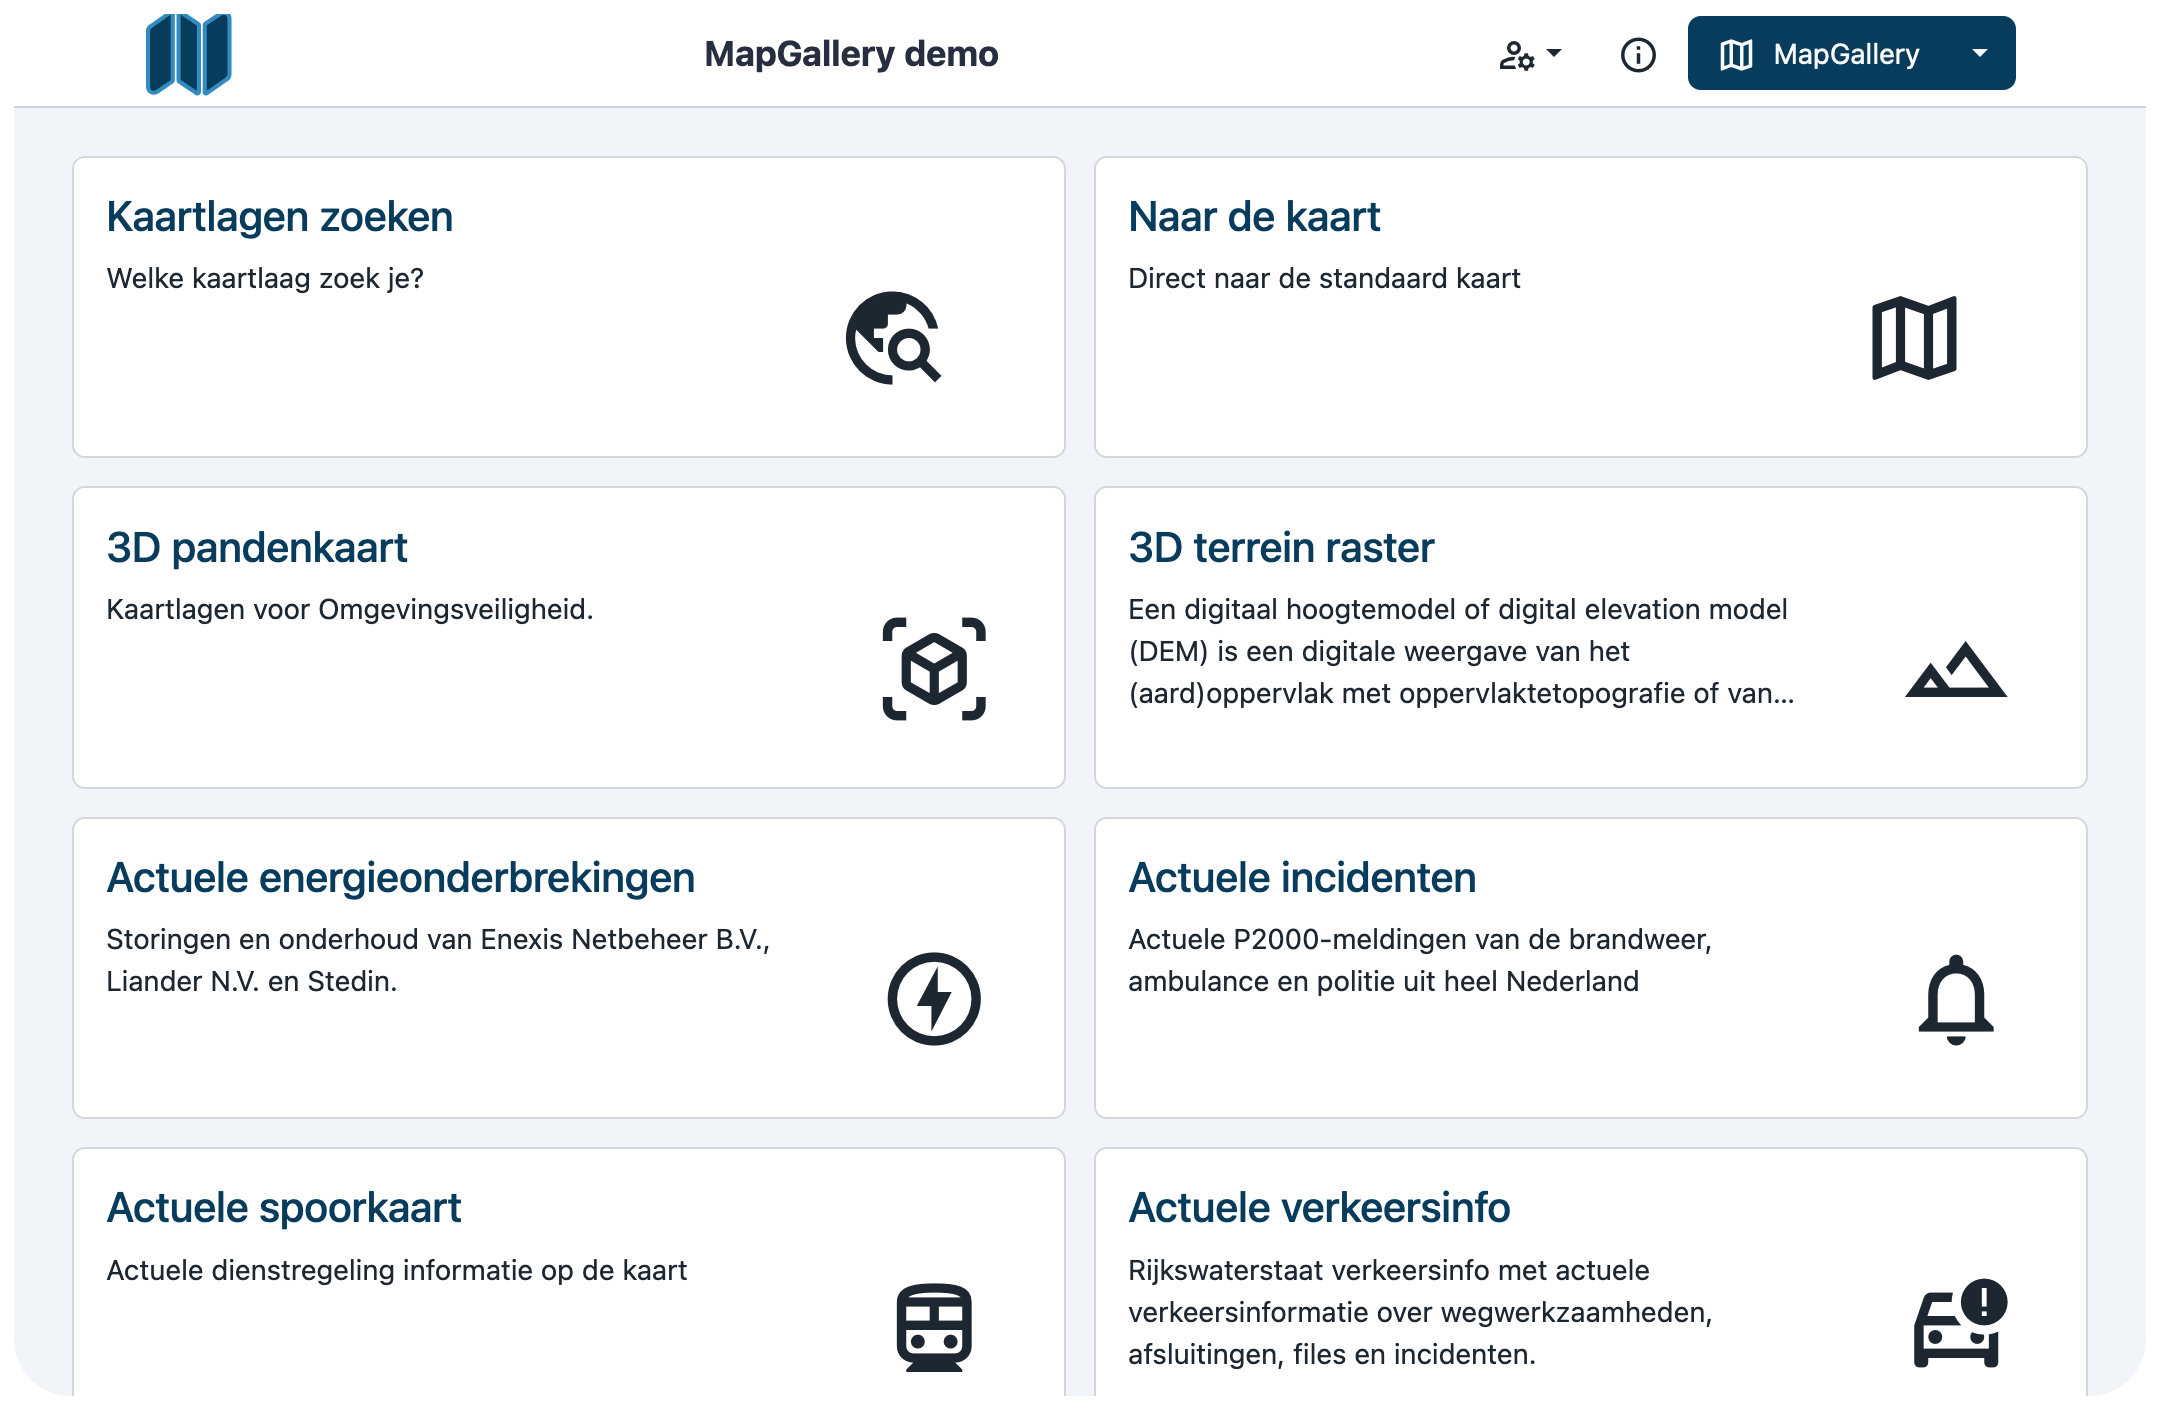Click the folded map icon
This screenshot has height=1410, width=2160.
(x=1914, y=338)
